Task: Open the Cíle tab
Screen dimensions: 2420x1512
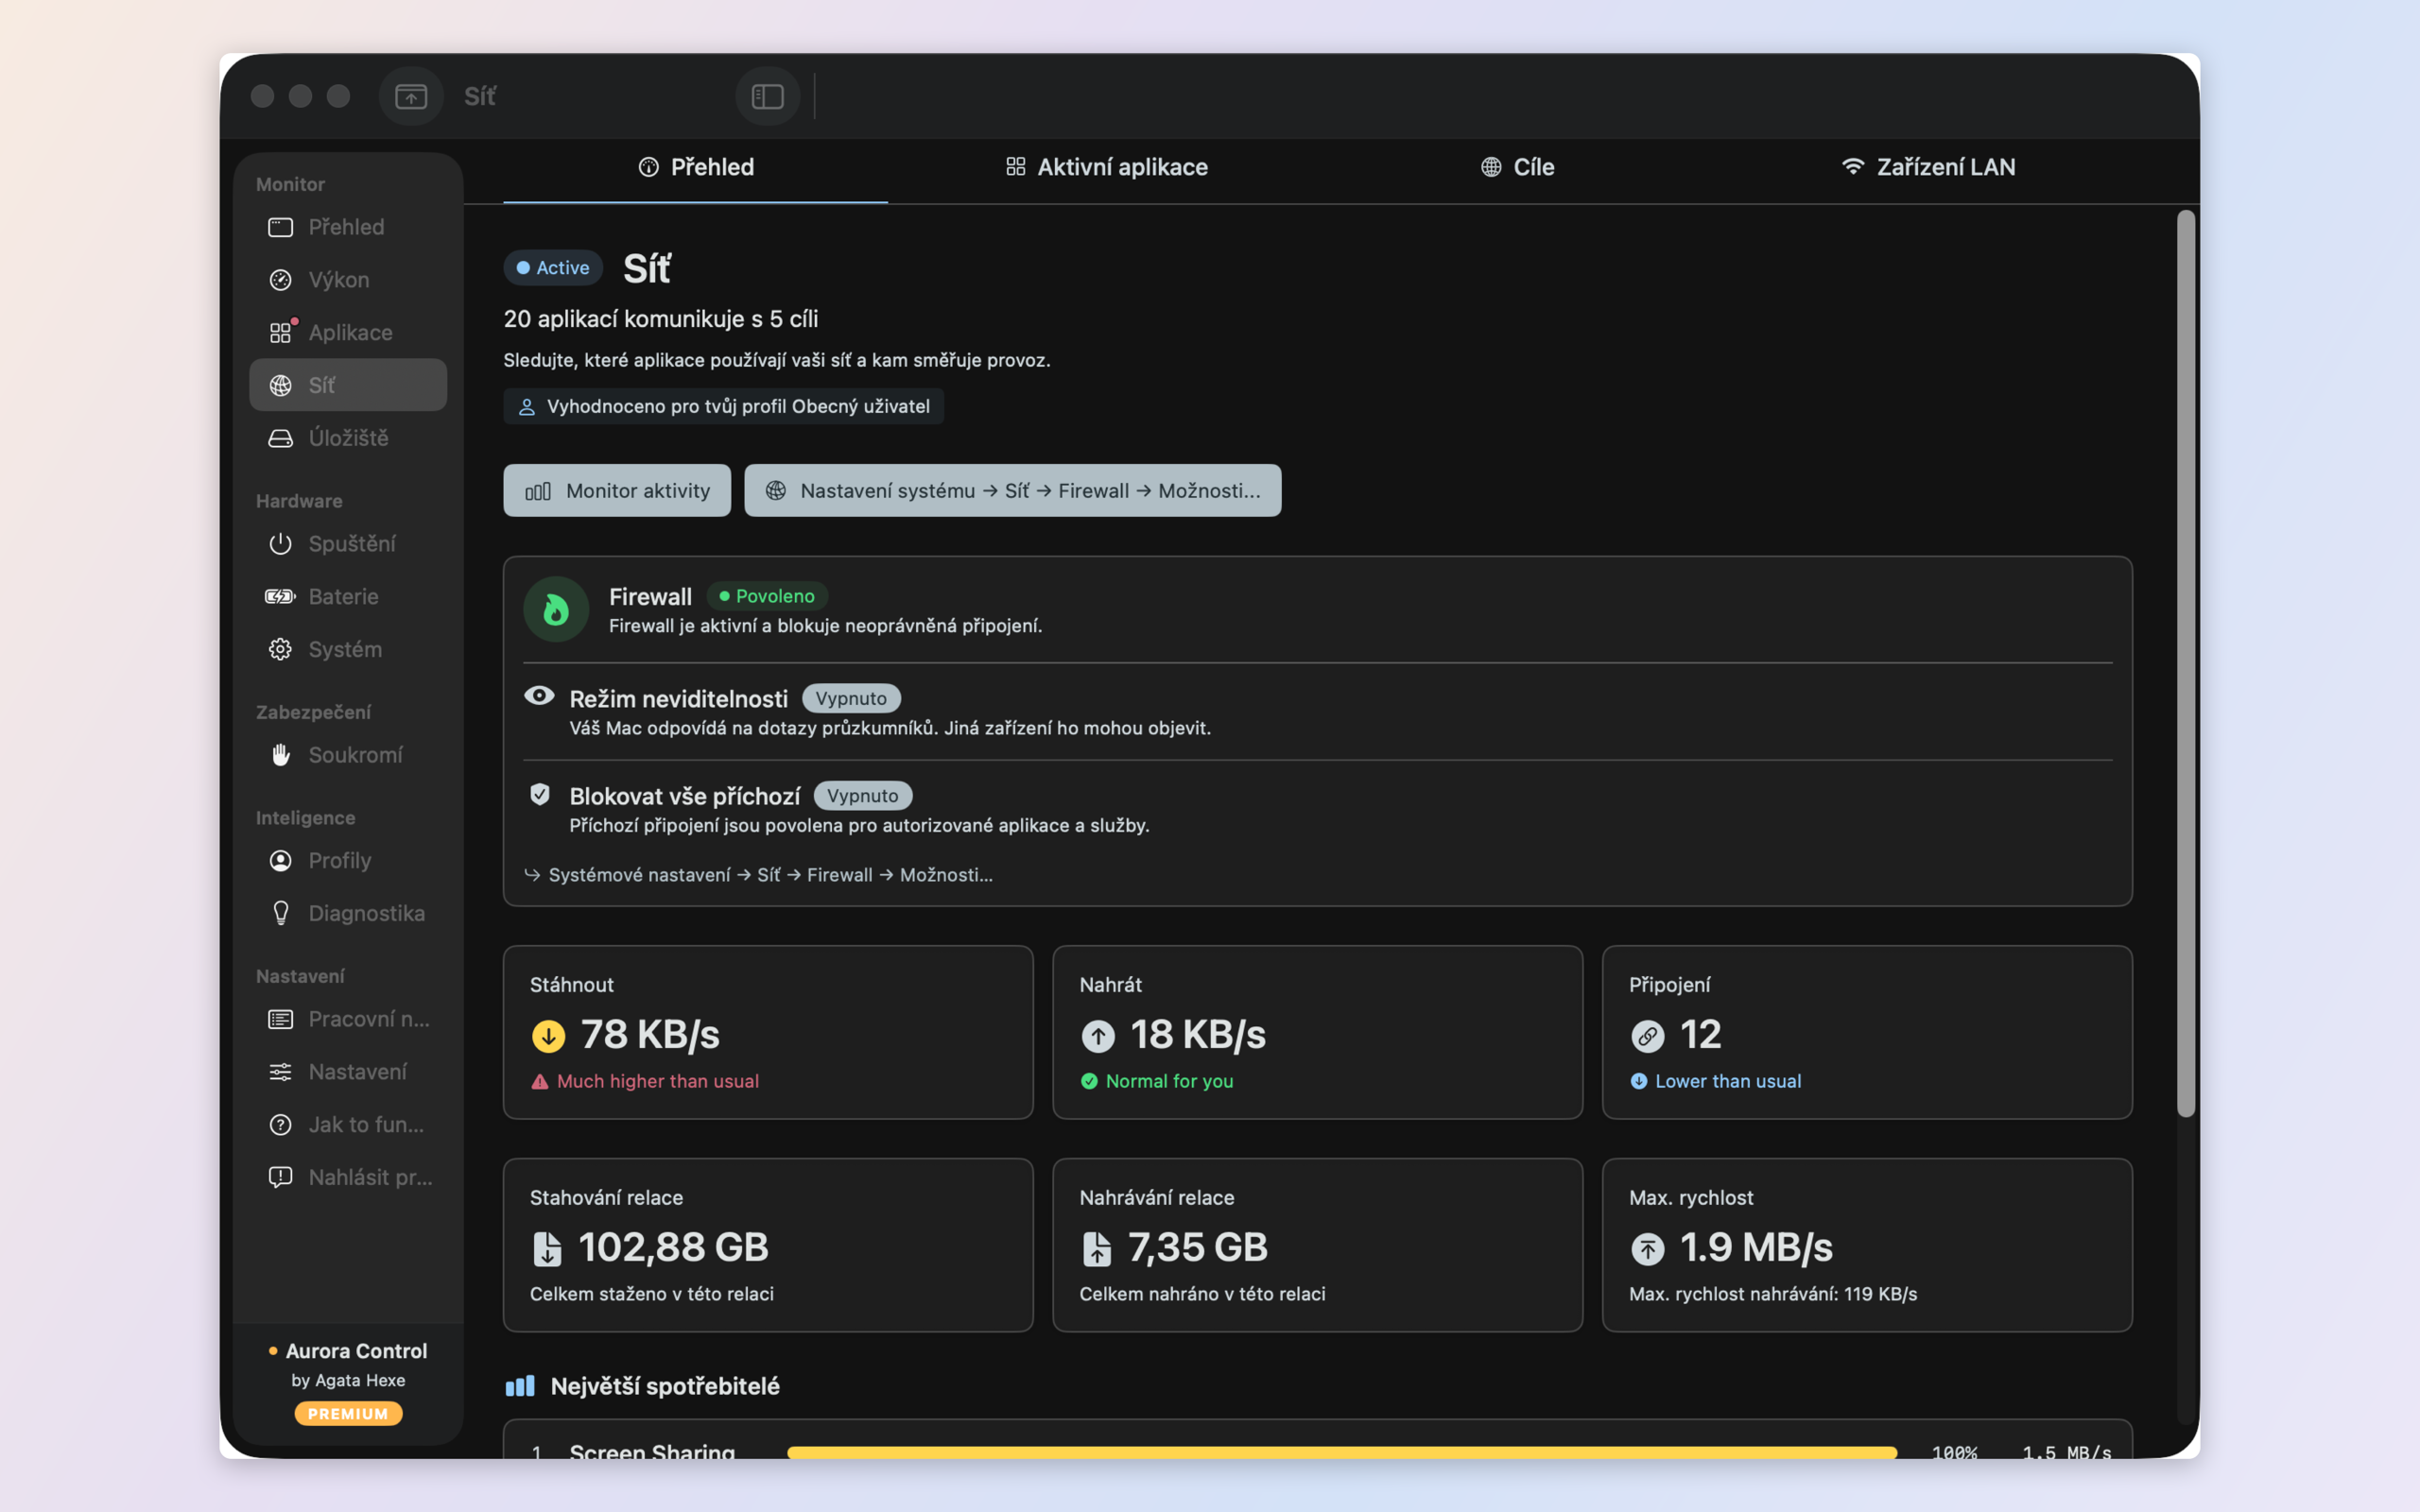Action: click(x=1517, y=167)
